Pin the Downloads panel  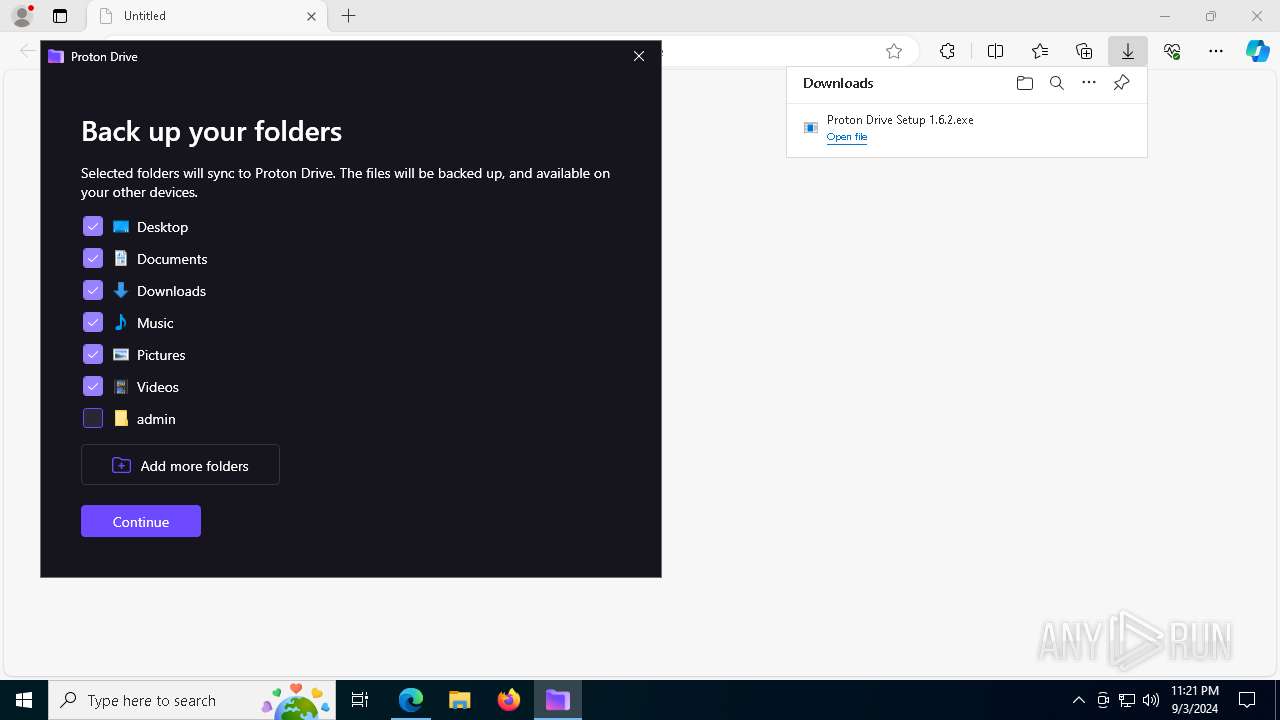point(1122,83)
